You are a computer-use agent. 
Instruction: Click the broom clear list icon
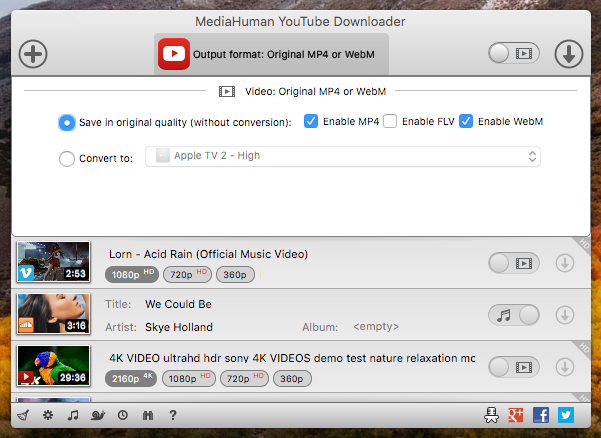tap(23, 415)
